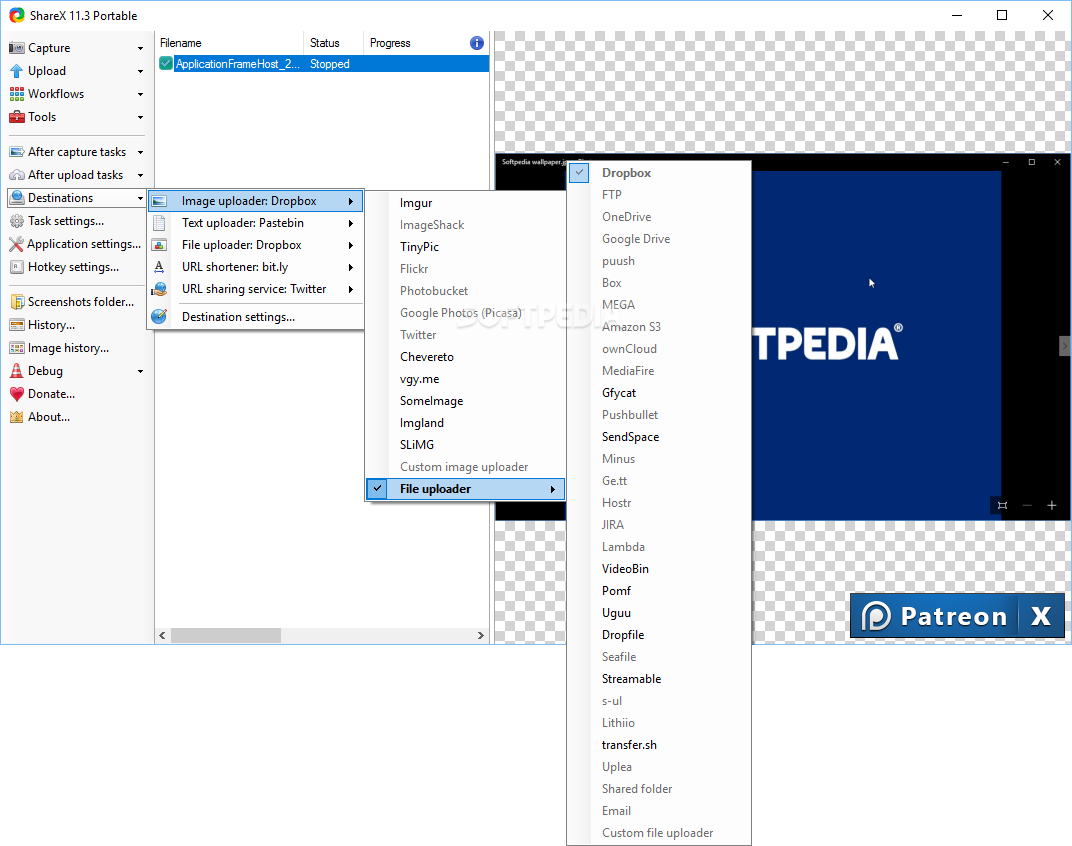Click the Tools toolbox icon

point(16,117)
